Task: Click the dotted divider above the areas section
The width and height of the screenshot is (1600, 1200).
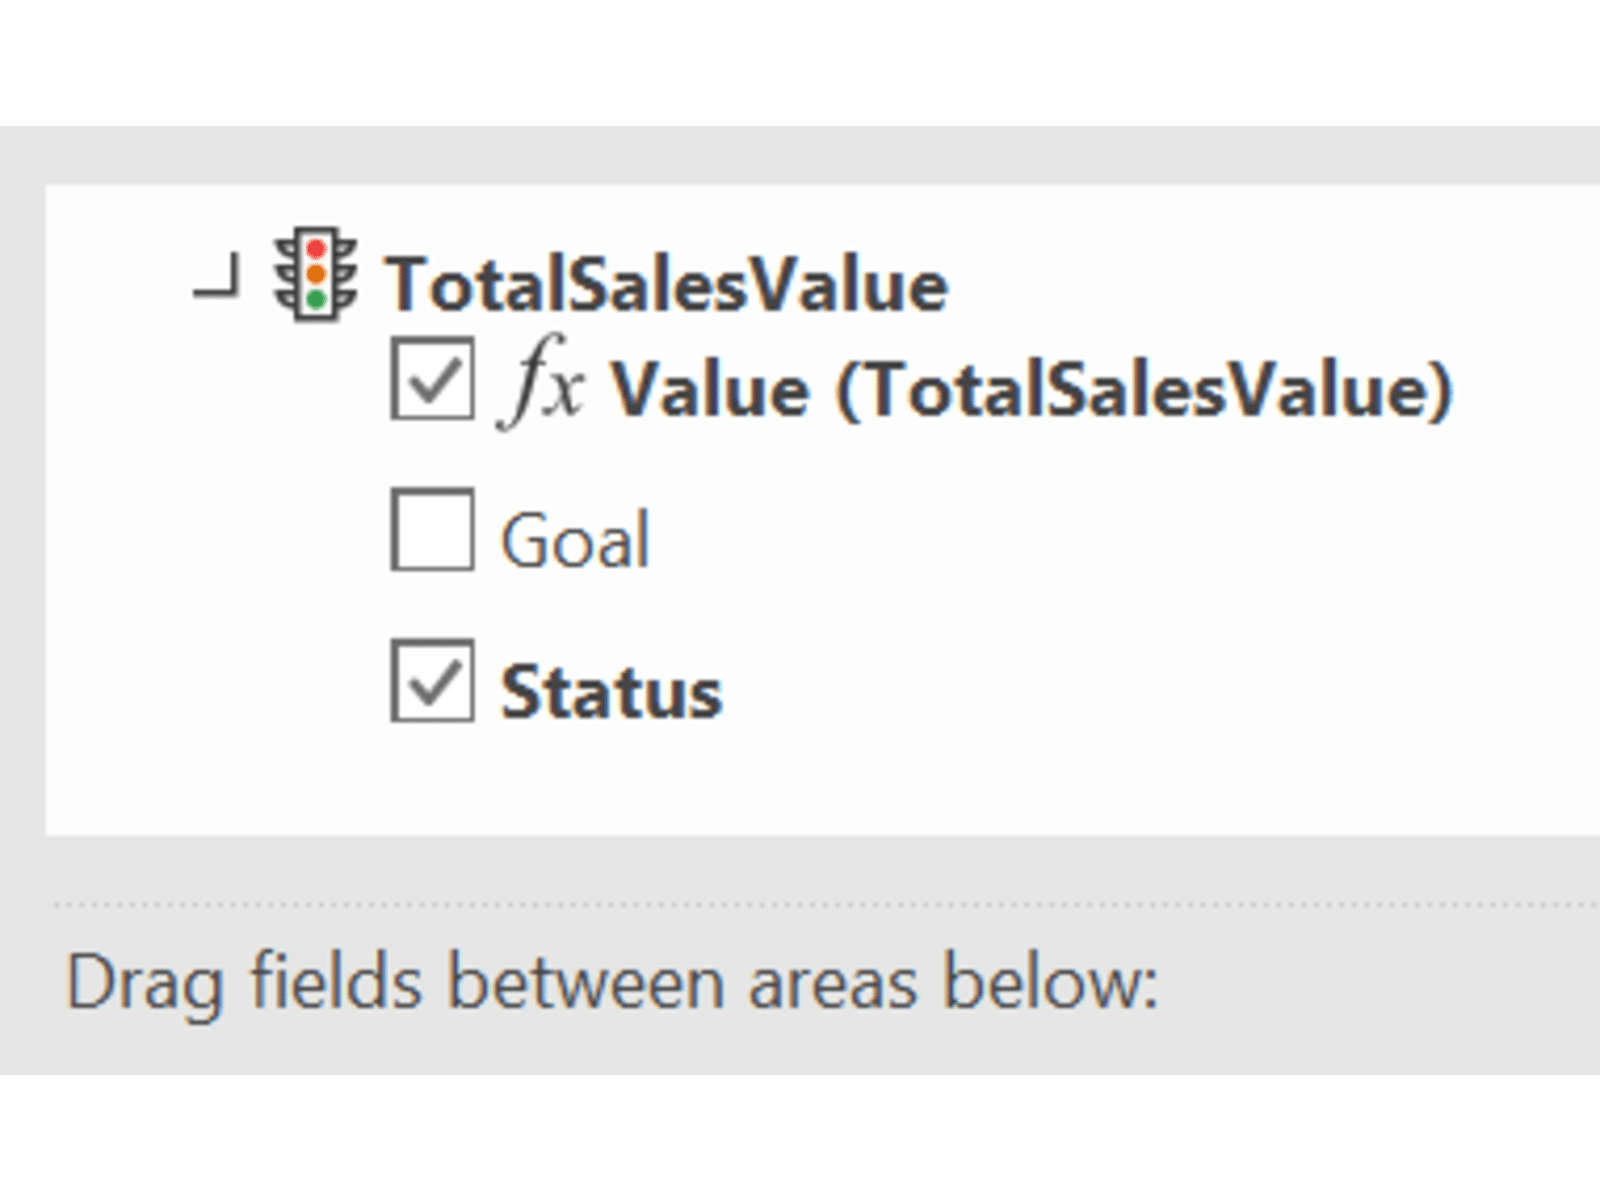Action: click(800, 904)
